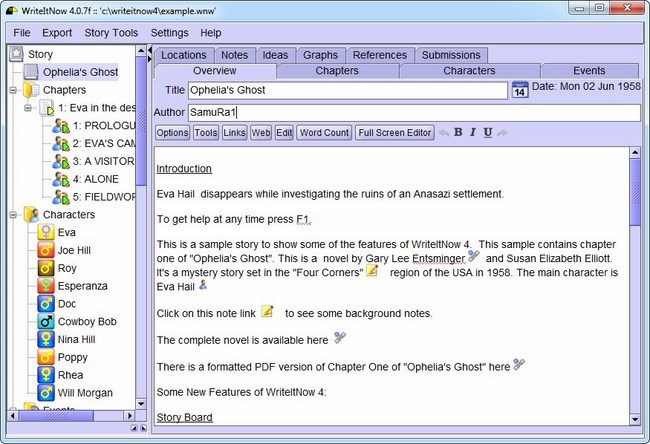Viewport: 650px width, 444px height.
Task: Open the Export menu
Action: pyautogui.click(x=57, y=33)
